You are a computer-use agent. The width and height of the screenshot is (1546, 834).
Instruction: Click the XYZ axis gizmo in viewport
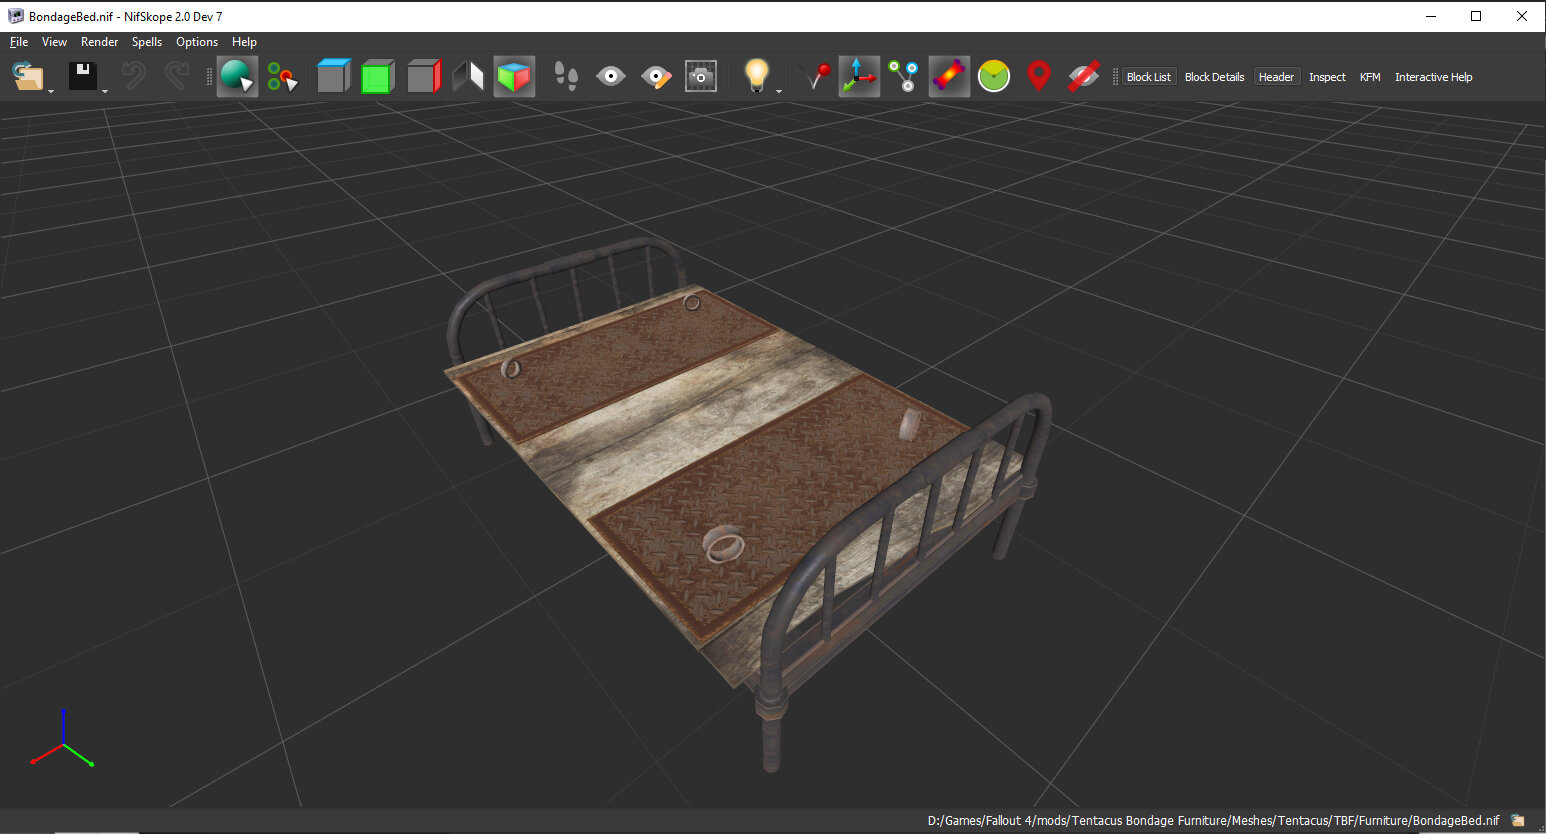point(62,740)
